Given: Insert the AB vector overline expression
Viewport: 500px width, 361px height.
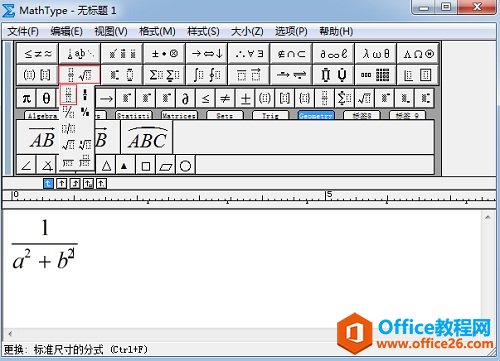Looking at the screenshot, I should click(x=42, y=137).
